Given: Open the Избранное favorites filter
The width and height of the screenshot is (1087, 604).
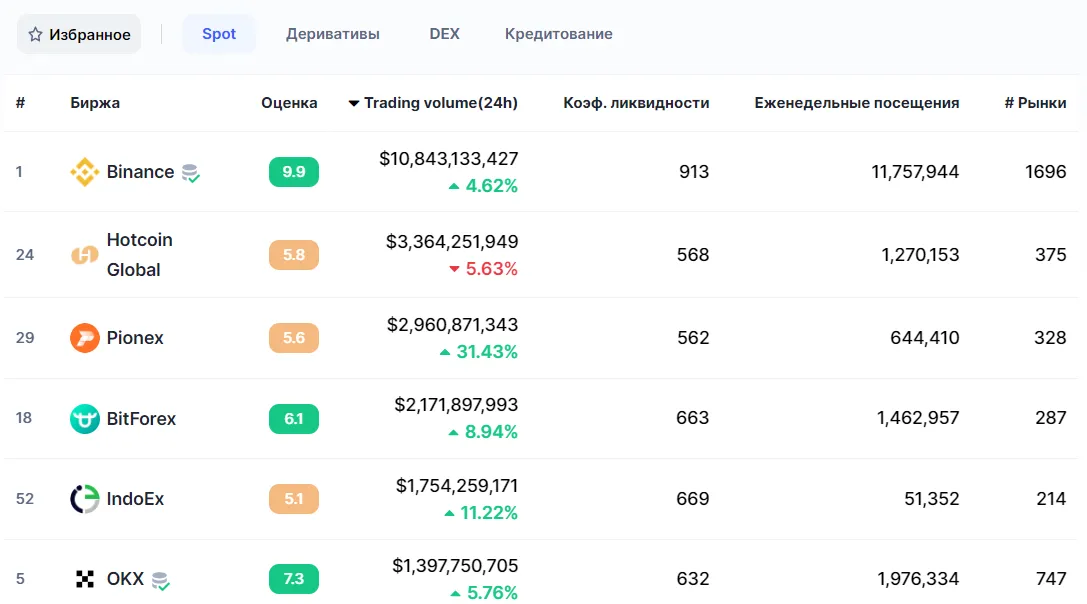Looking at the screenshot, I should pyautogui.click(x=79, y=34).
